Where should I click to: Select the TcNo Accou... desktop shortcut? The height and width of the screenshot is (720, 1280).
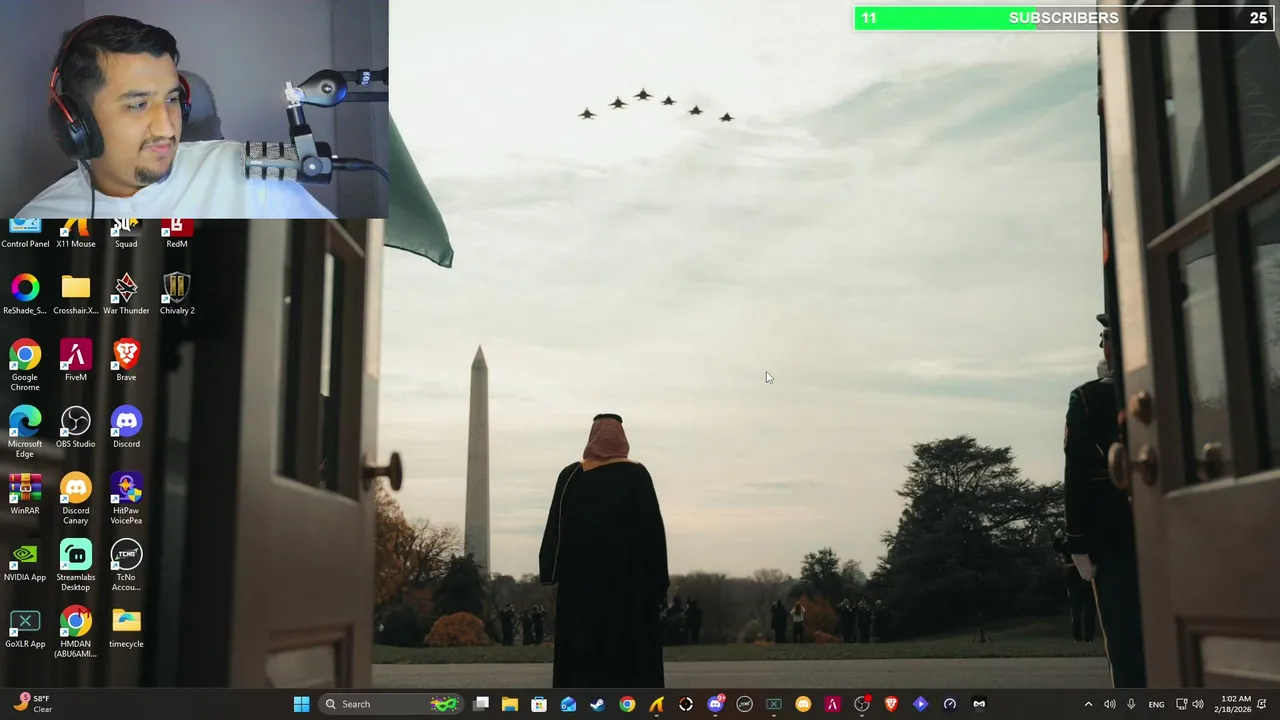coord(126,567)
